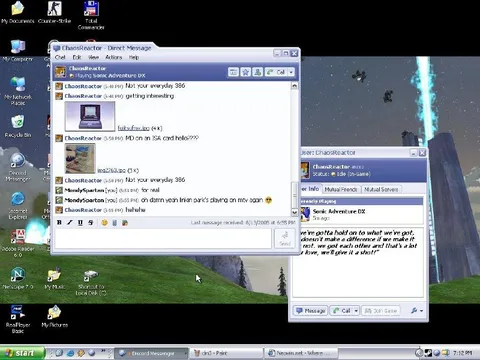Click the insert image icon in toolbar
The image size is (480, 360).
[125, 222]
